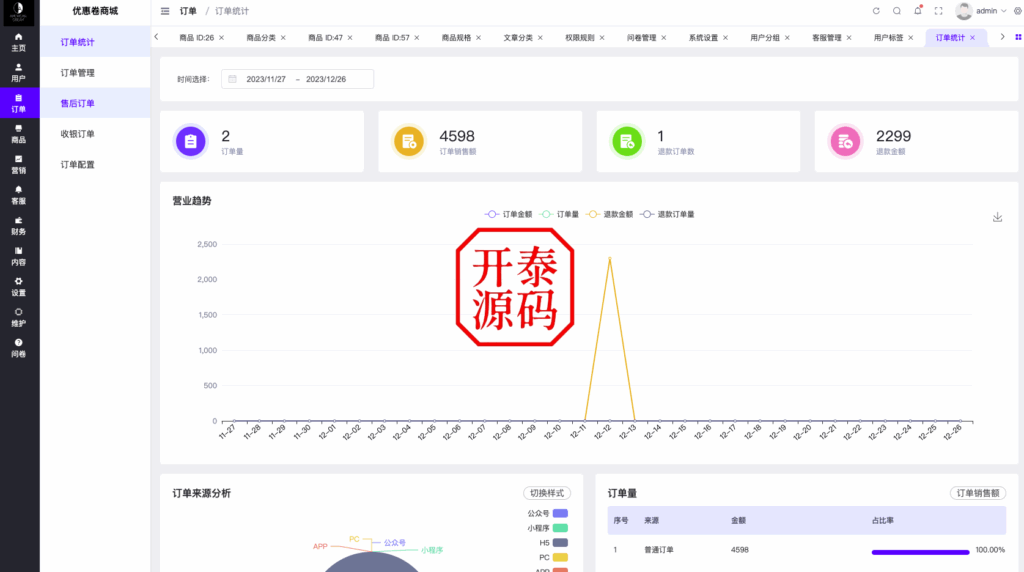Click the 订单 breadcrumb link

pos(188,11)
